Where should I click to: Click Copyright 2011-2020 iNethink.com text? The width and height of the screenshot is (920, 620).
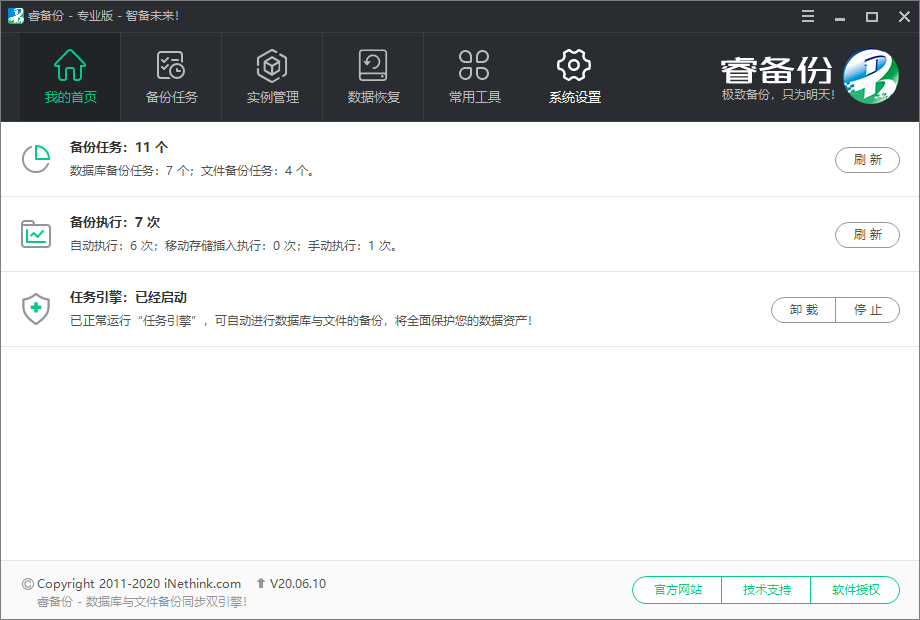click(139, 584)
